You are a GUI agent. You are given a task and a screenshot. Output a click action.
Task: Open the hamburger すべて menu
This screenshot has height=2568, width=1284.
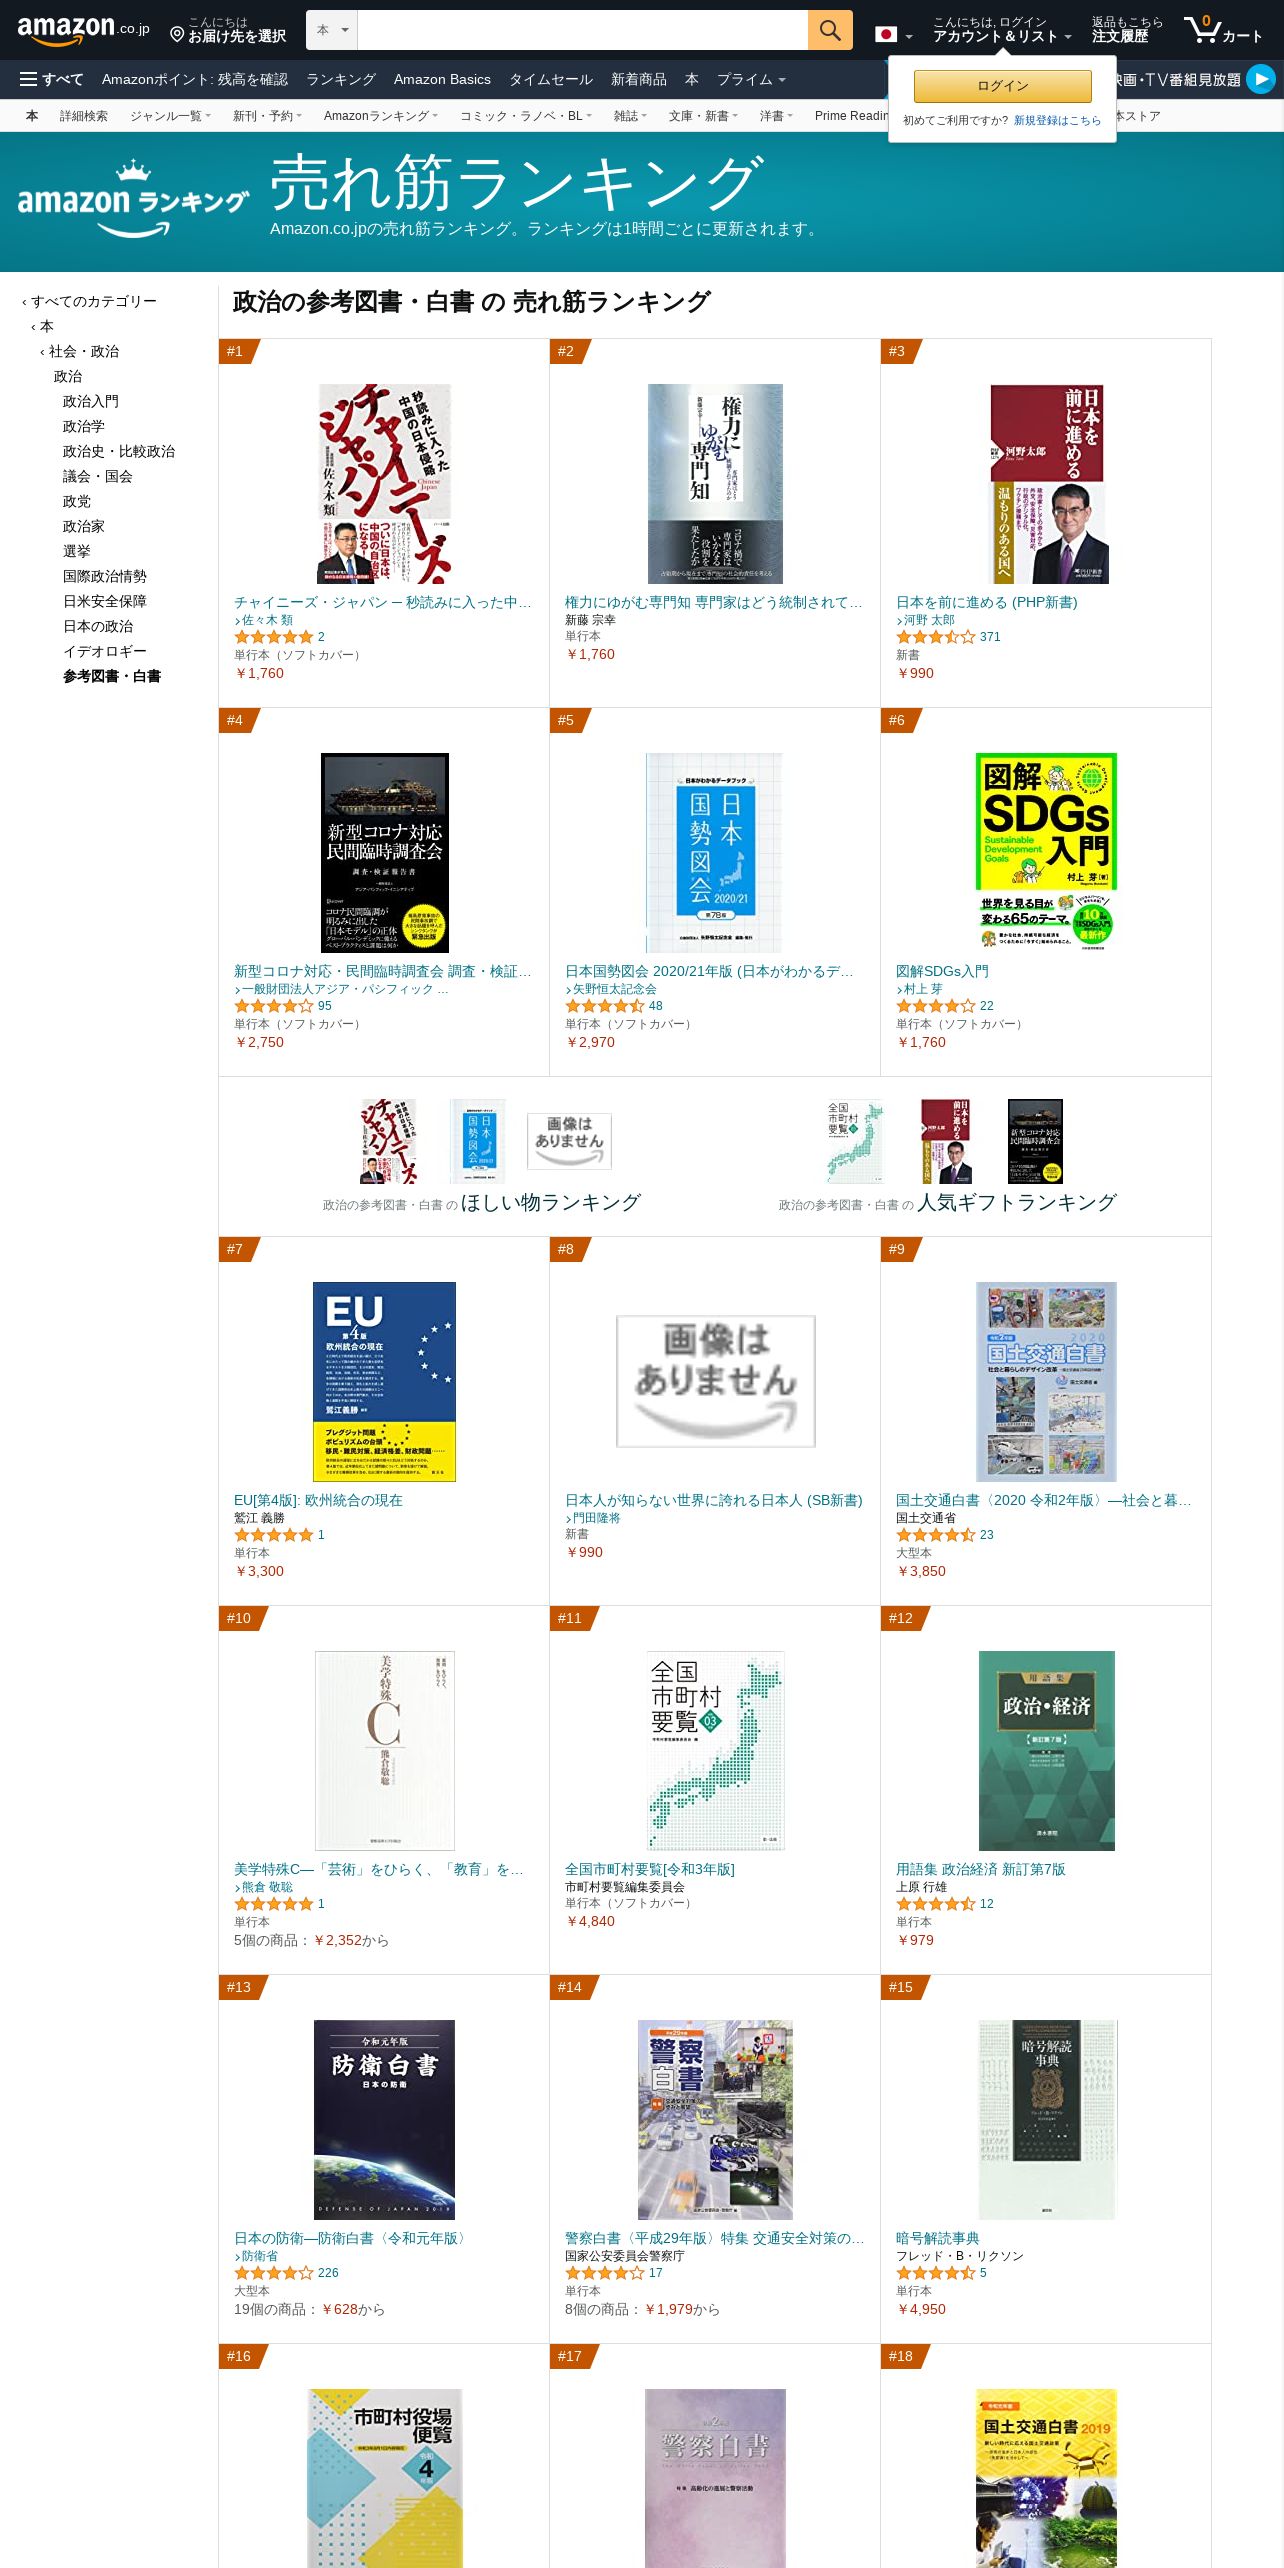pyautogui.click(x=51, y=79)
